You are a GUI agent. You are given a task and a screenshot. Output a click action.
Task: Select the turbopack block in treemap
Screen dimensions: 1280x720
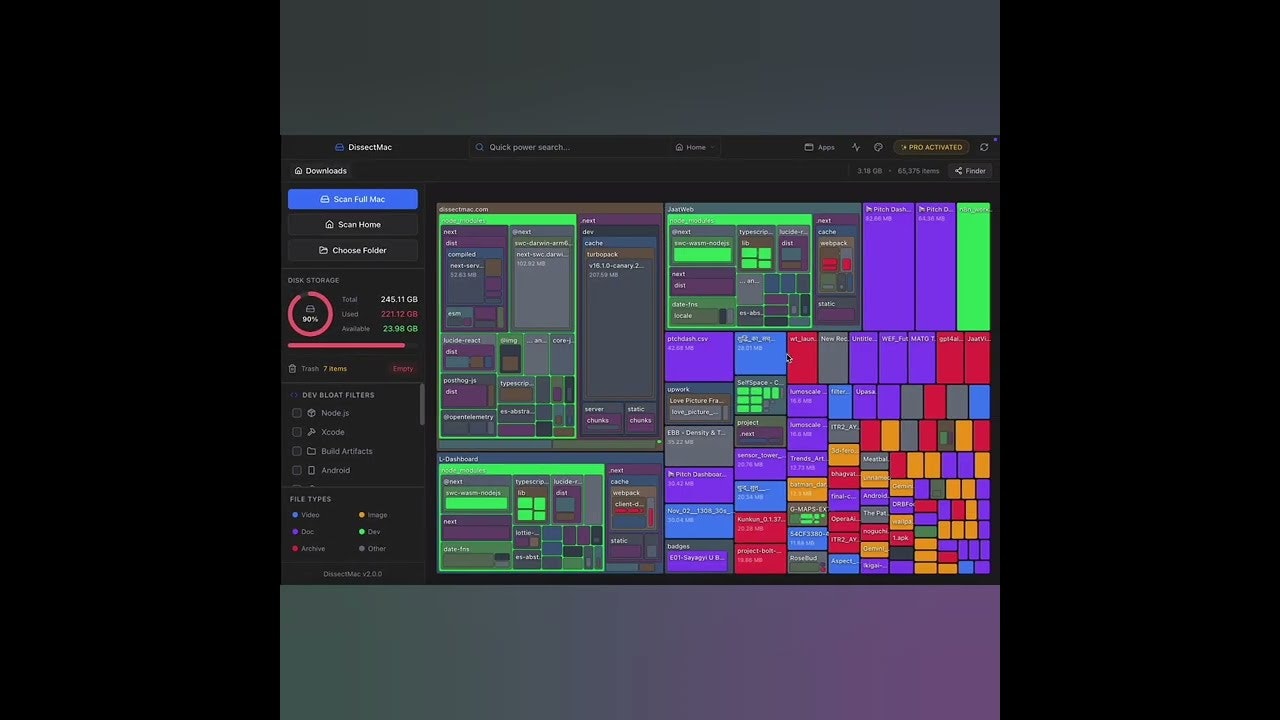point(620,323)
